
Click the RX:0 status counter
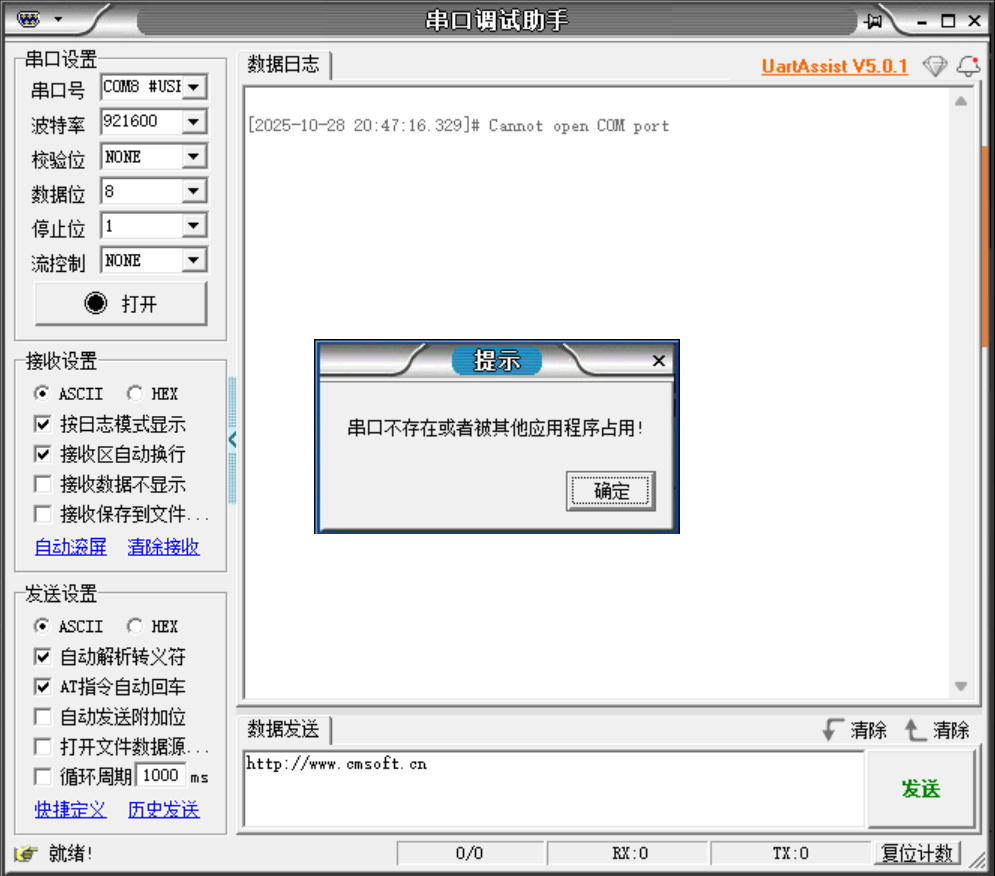(628, 853)
